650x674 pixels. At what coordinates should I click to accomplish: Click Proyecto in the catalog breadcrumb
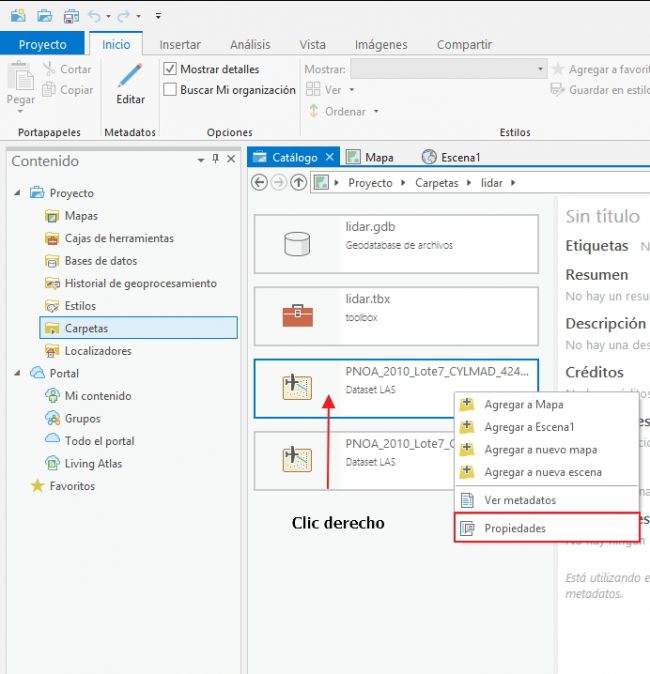point(370,183)
